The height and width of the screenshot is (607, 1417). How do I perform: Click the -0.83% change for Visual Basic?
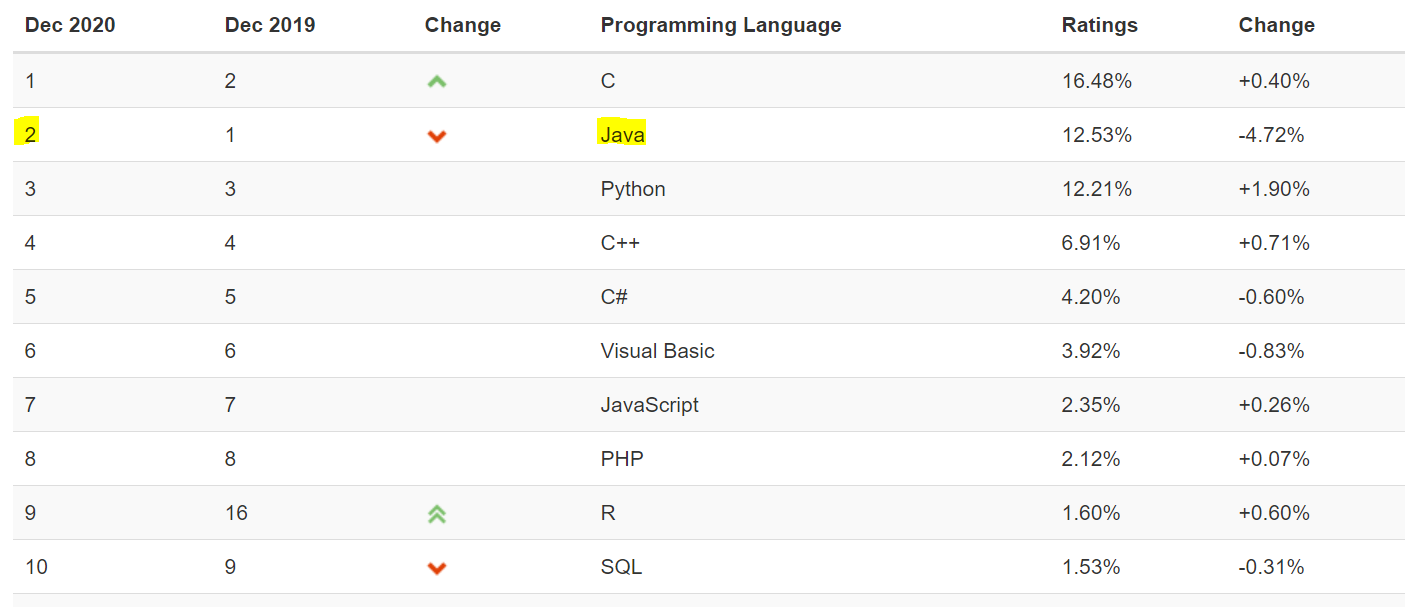click(x=1271, y=351)
